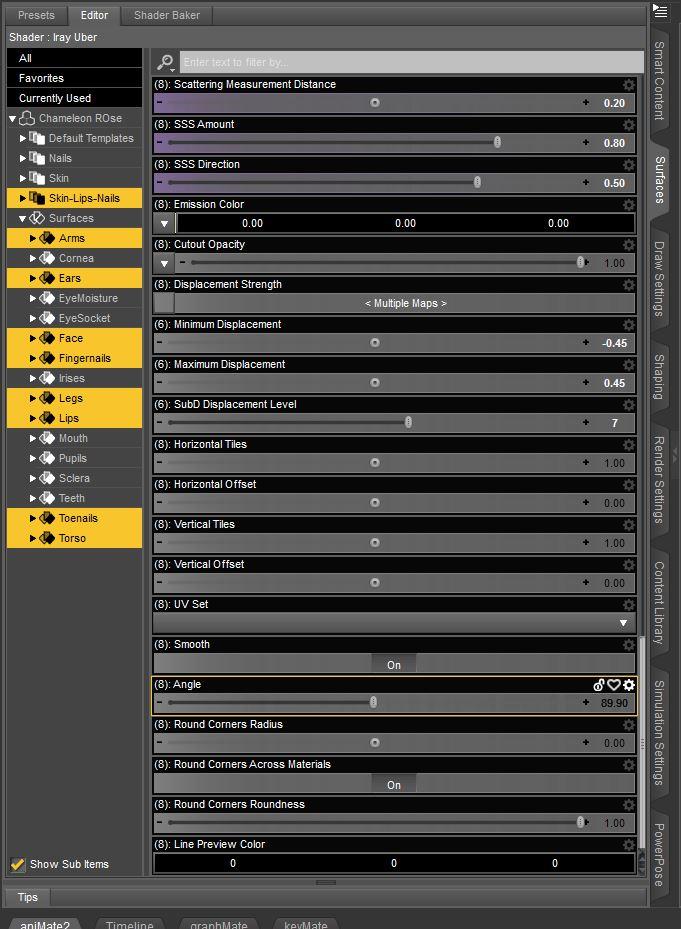The height and width of the screenshot is (929, 681).
Task: Open the pane options menu icon top right
Action: pos(660,10)
